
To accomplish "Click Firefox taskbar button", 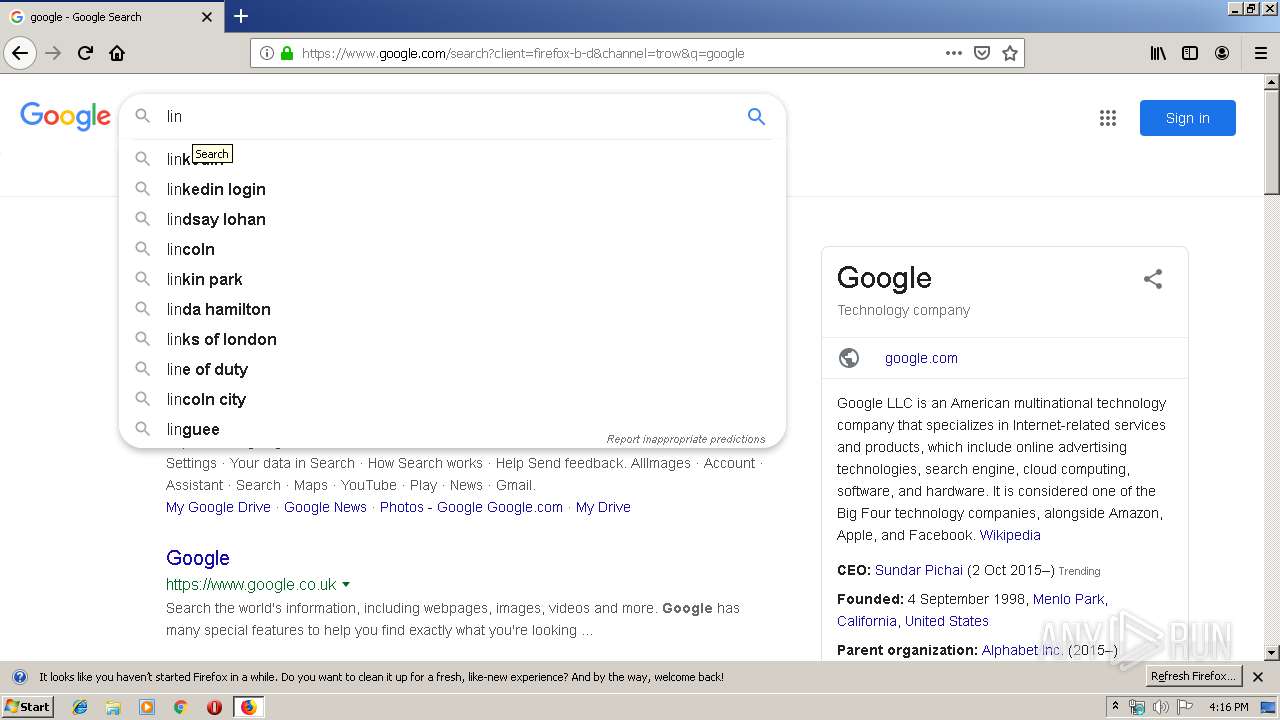I will (248, 707).
